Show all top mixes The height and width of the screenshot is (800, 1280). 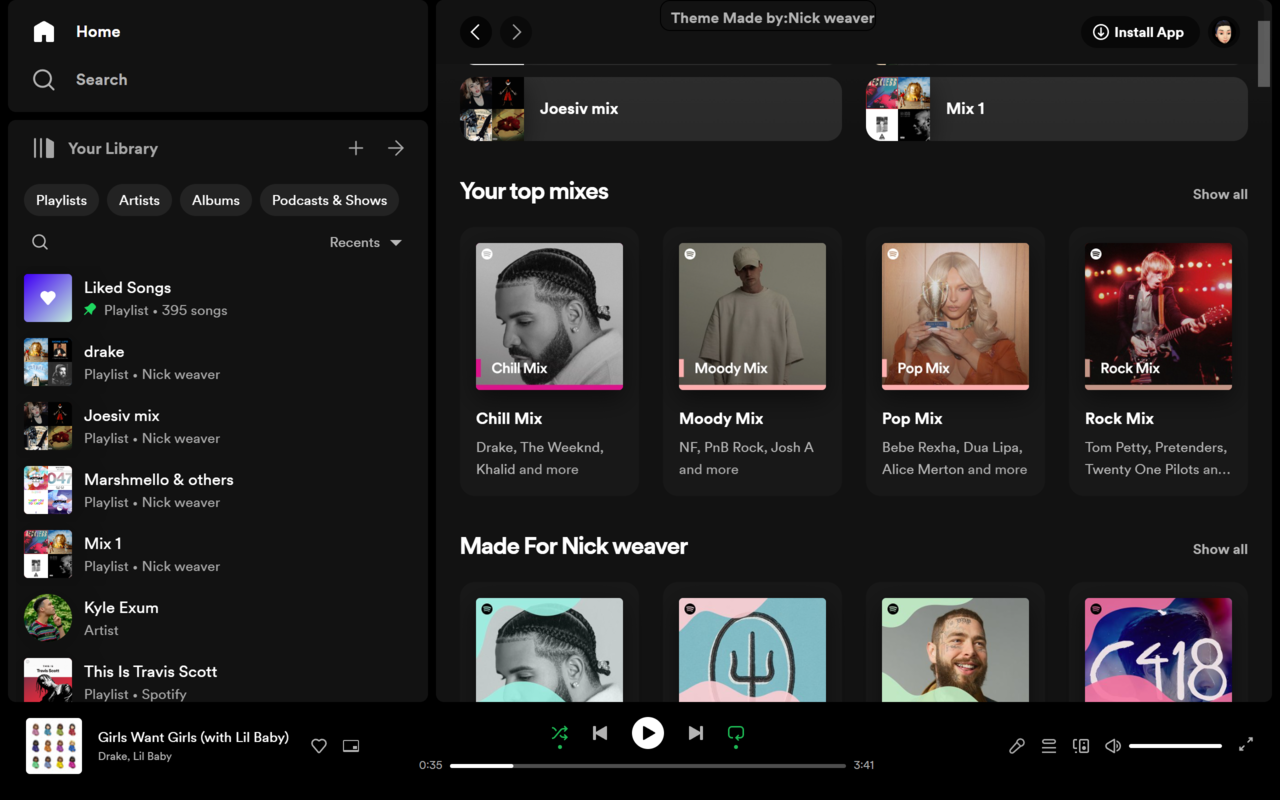coord(1220,194)
